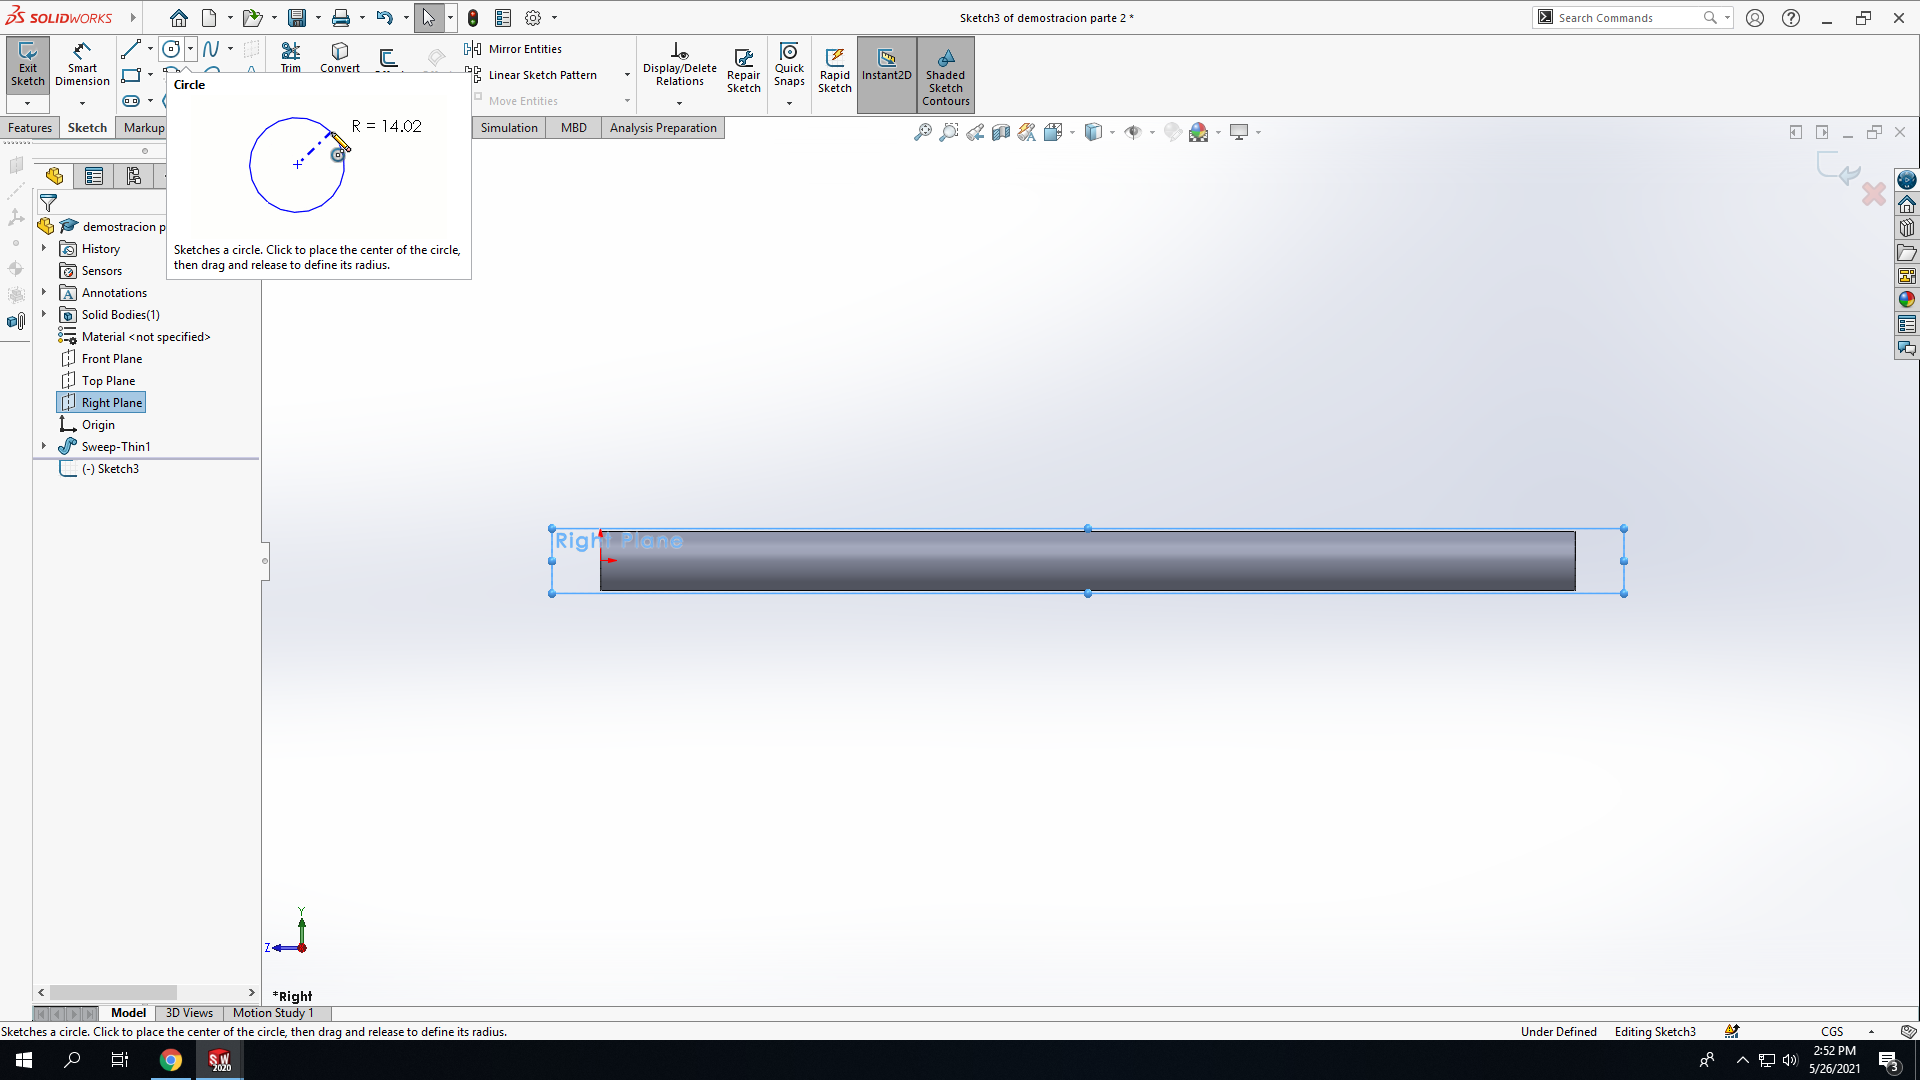This screenshot has width=1920, height=1080.
Task: Open PropertyManager tab icon
Action: pyautogui.click(x=94, y=177)
